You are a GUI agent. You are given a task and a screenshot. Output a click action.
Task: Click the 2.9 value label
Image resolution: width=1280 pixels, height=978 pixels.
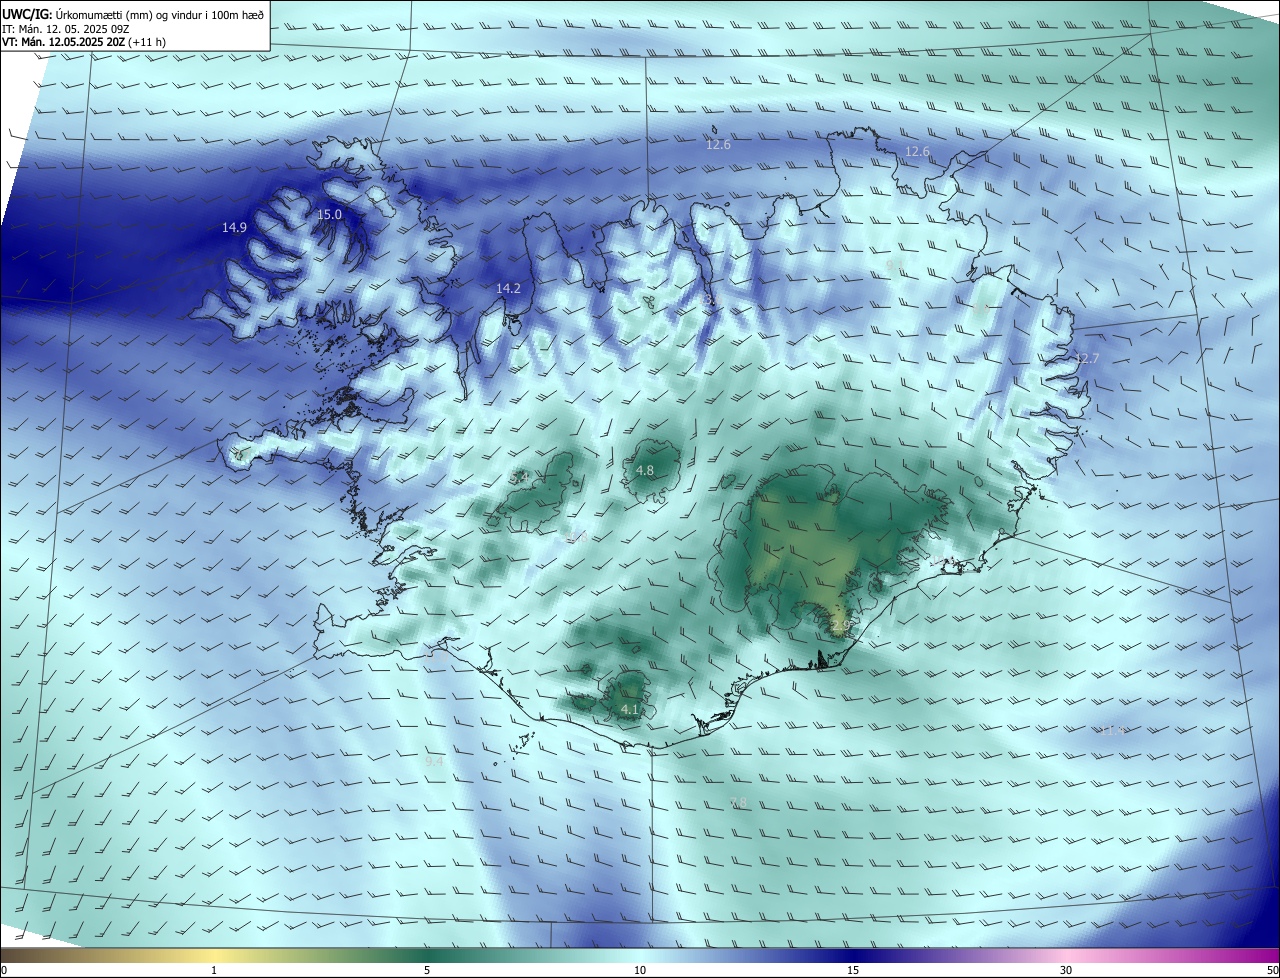[840, 625]
